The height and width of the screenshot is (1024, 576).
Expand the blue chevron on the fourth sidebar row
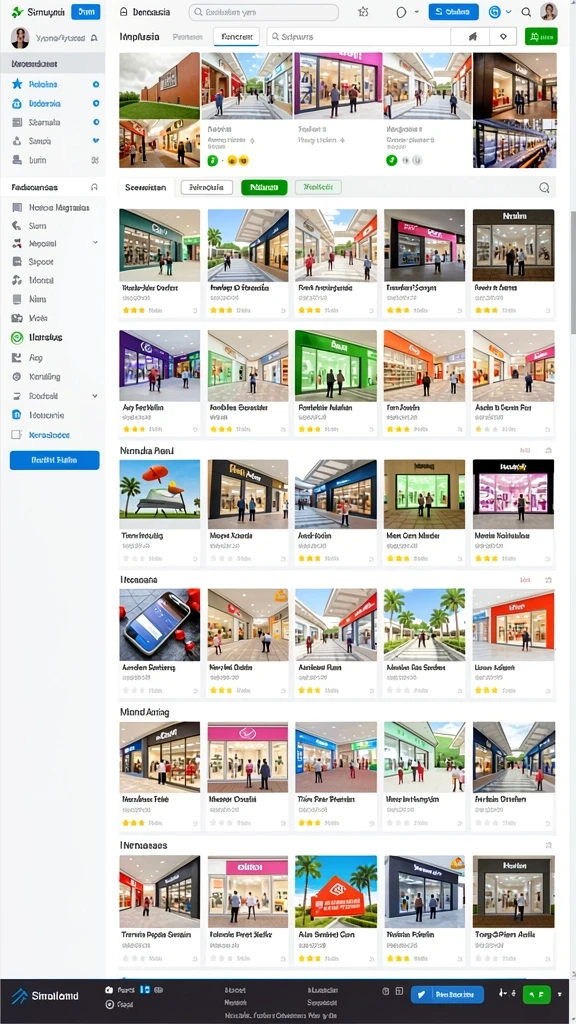(96, 140)
